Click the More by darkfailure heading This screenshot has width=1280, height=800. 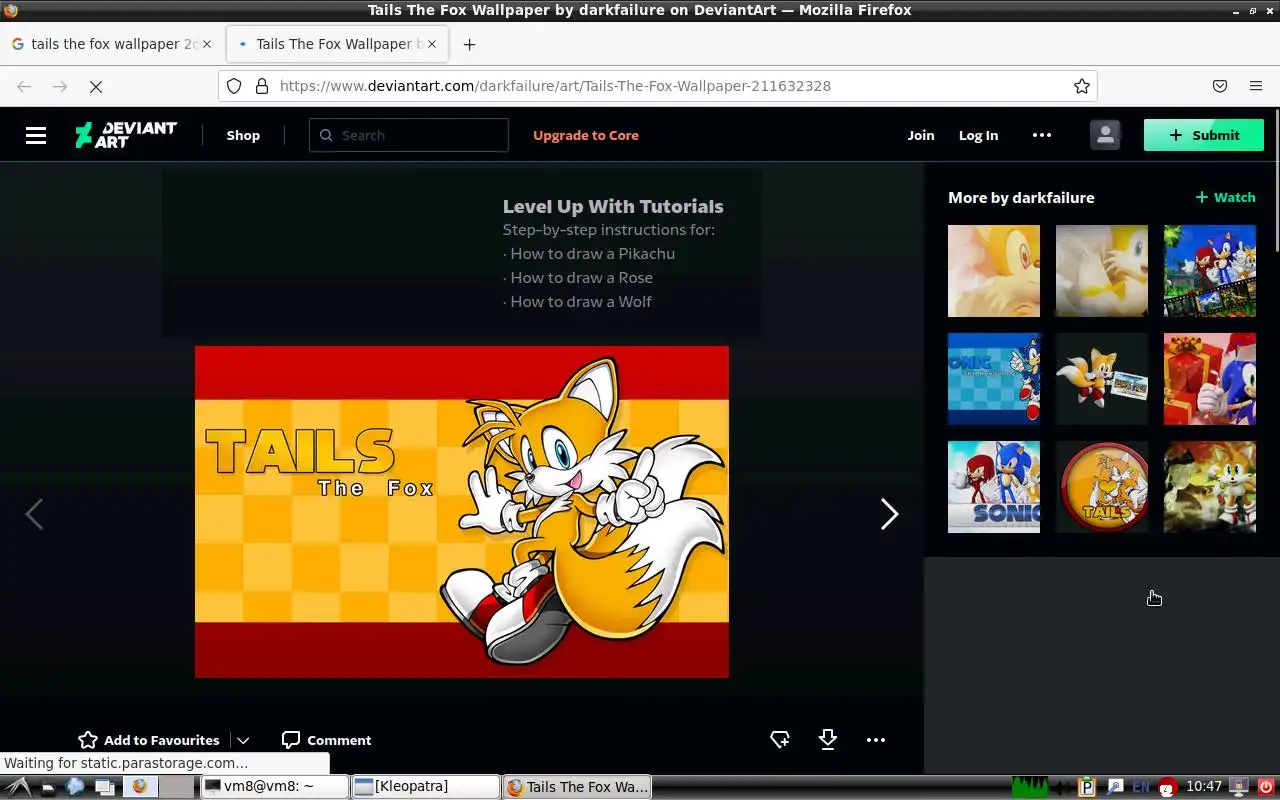tap(1021, 197)
